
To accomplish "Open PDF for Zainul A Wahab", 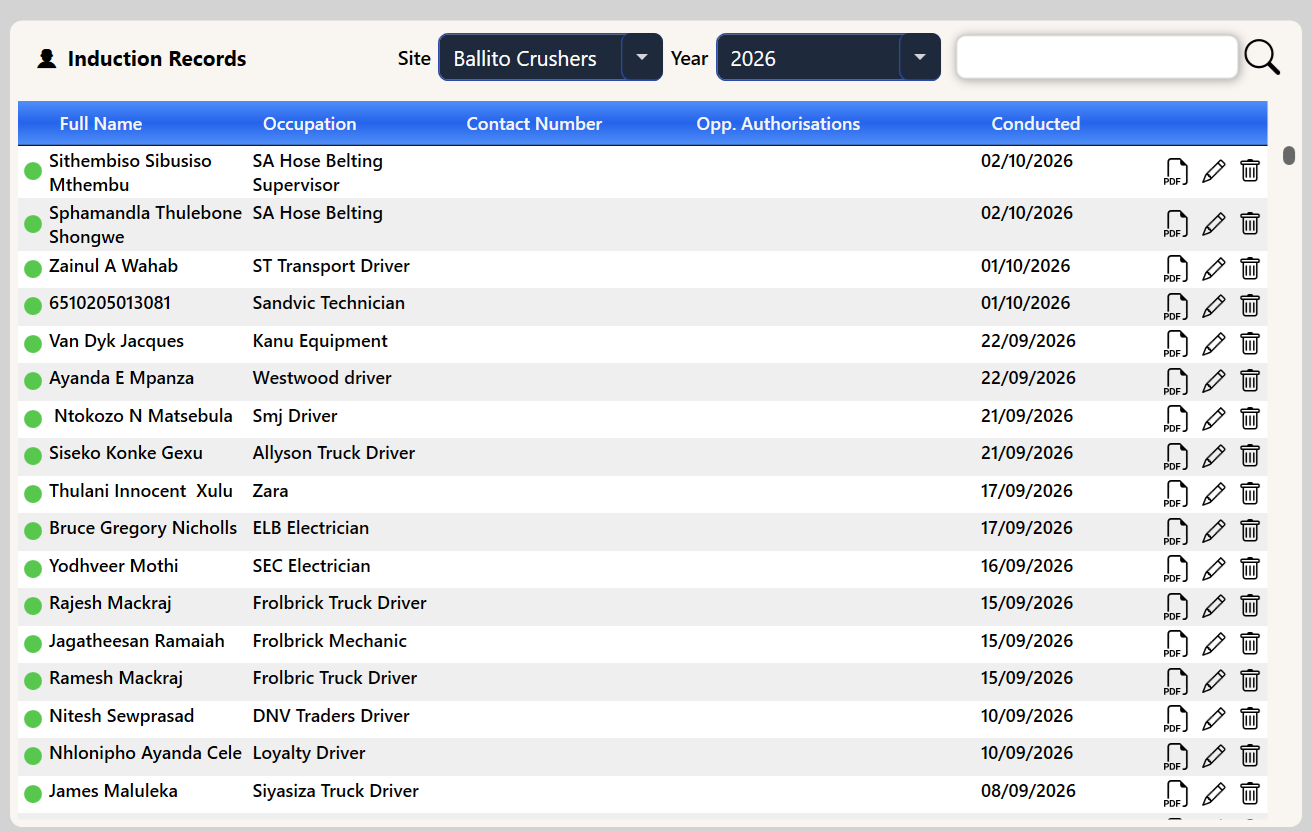I will point(1176,270).
